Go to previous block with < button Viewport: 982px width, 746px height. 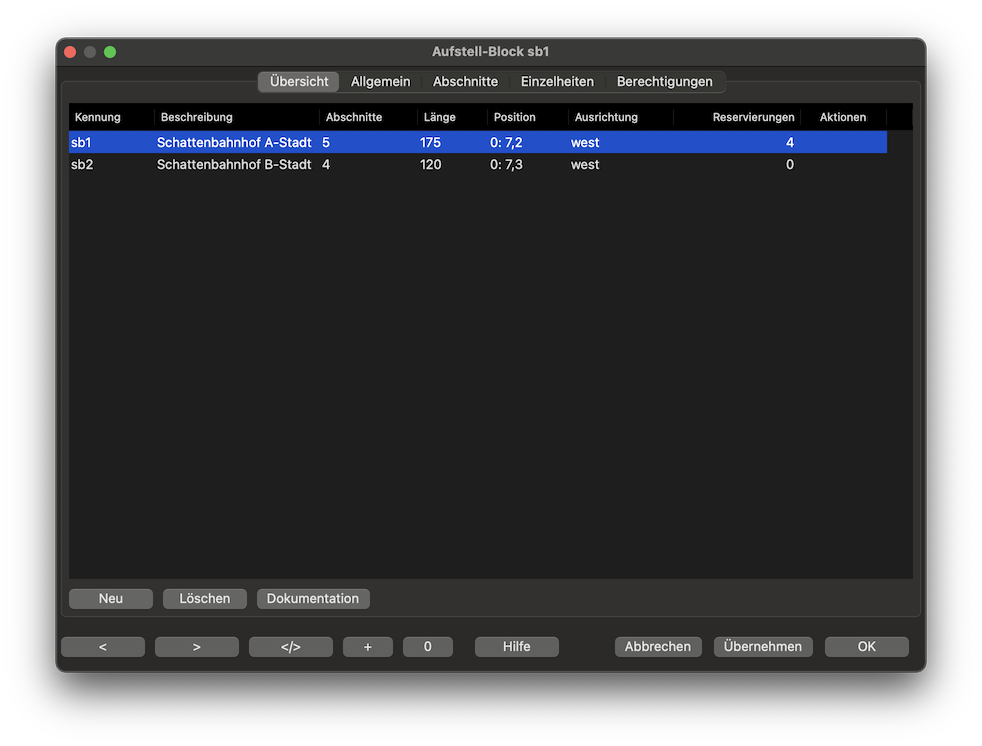(x=103, y=647)
